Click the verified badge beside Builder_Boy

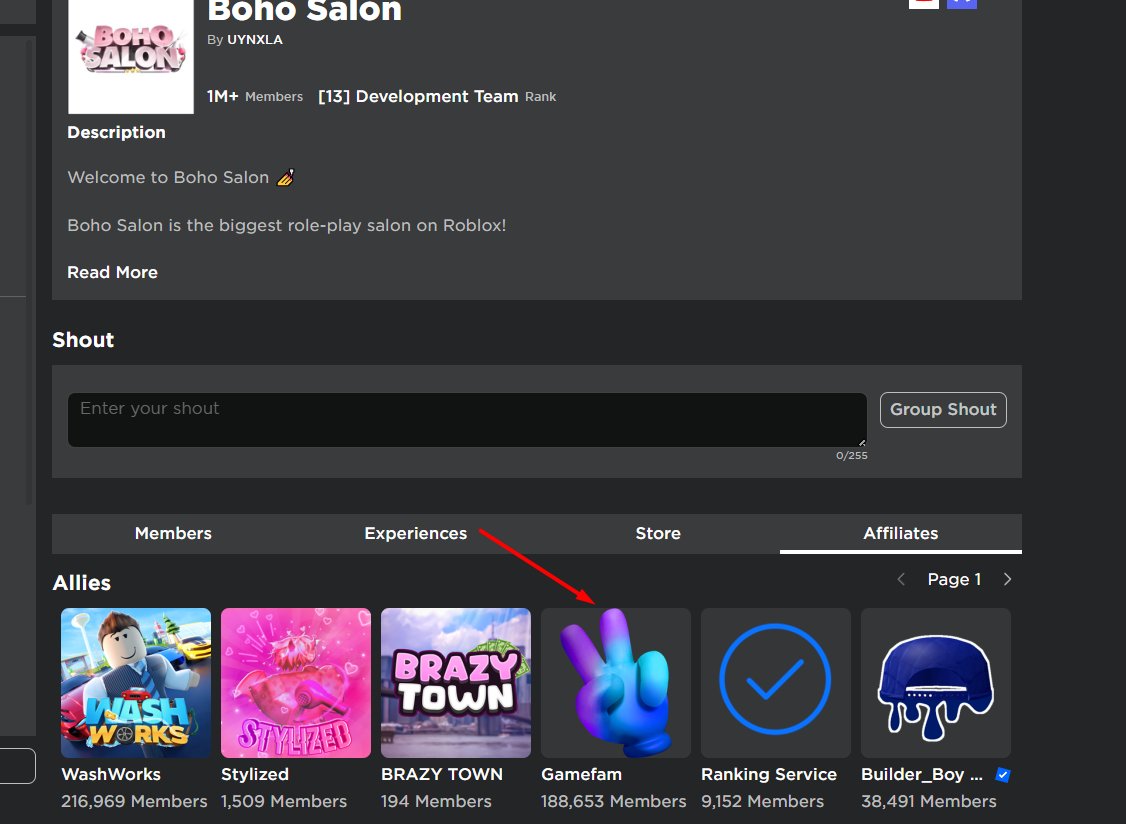click(x=1003, y=774)
